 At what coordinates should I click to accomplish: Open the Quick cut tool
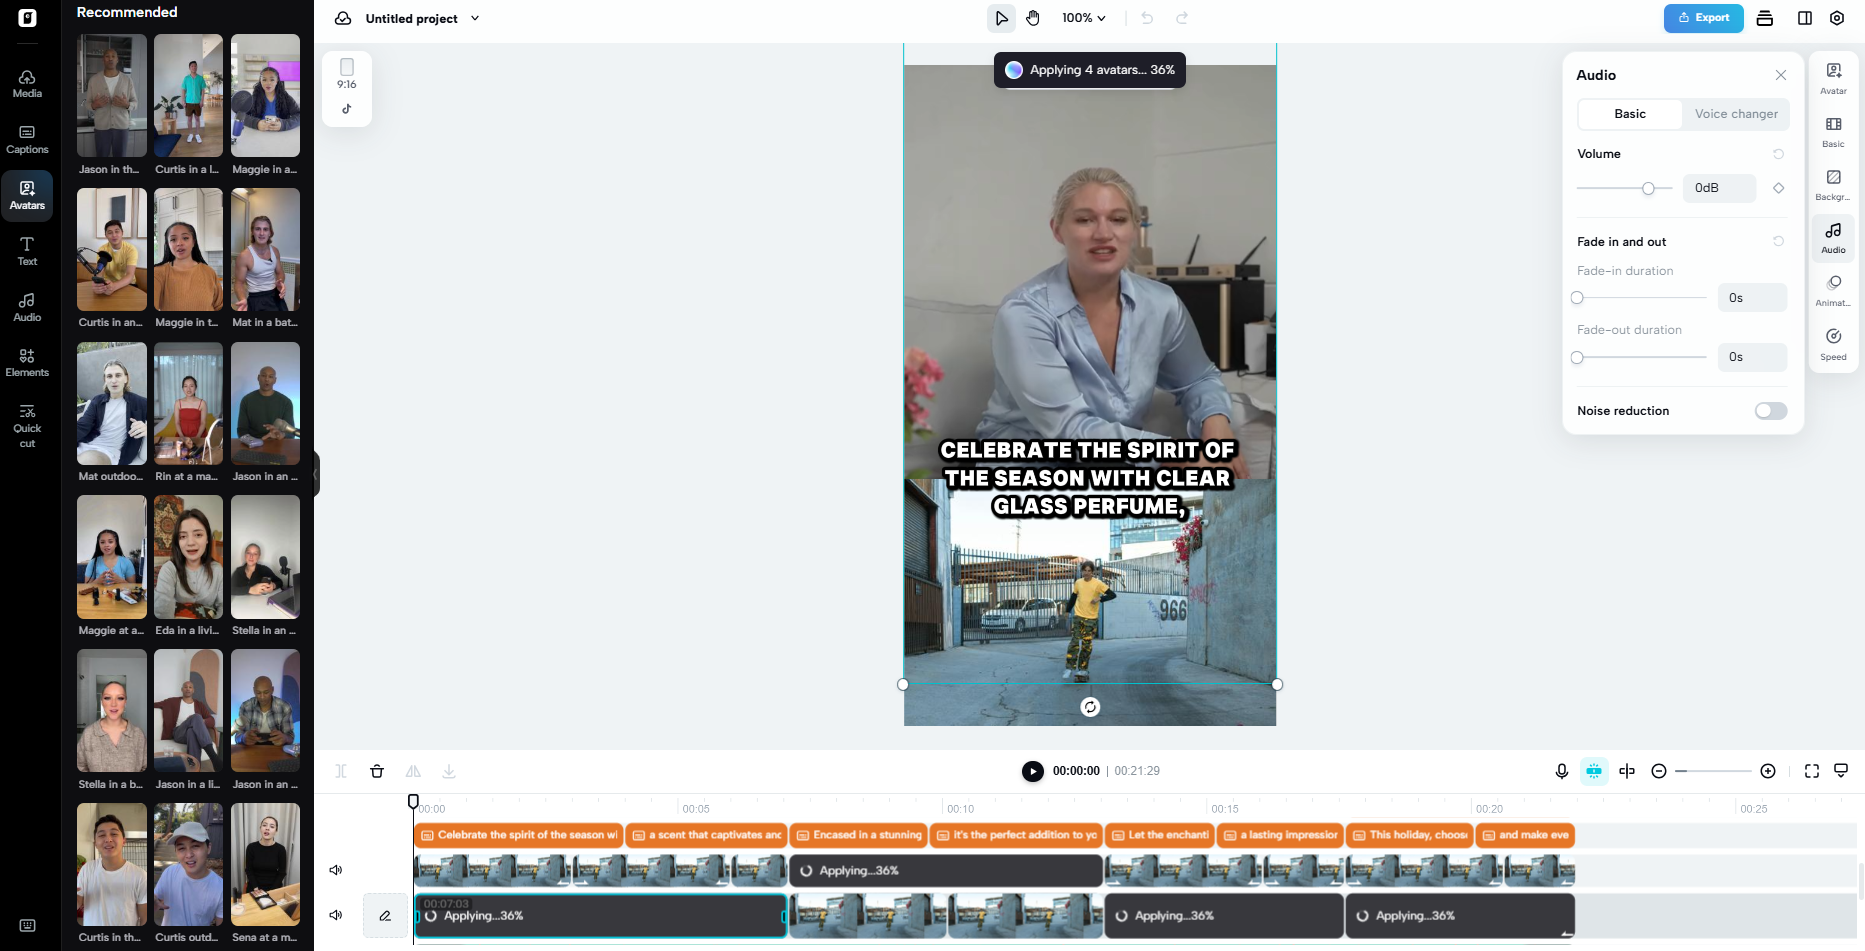[27, 426]
